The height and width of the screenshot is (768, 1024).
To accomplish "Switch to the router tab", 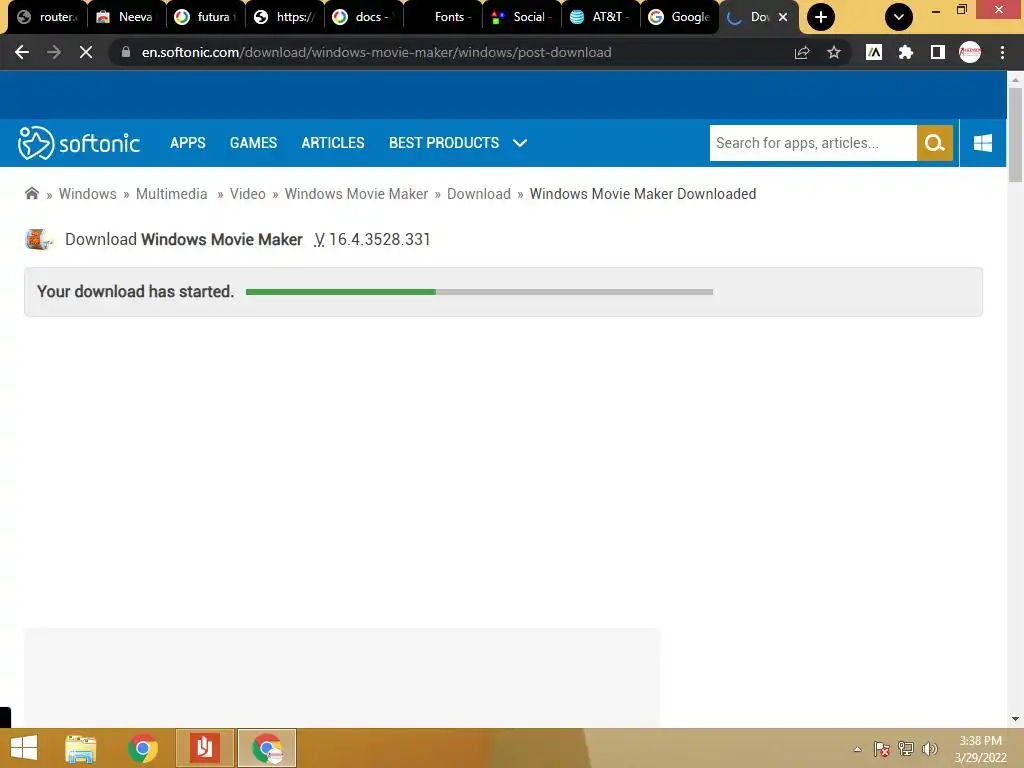I will tap(48, 17).
